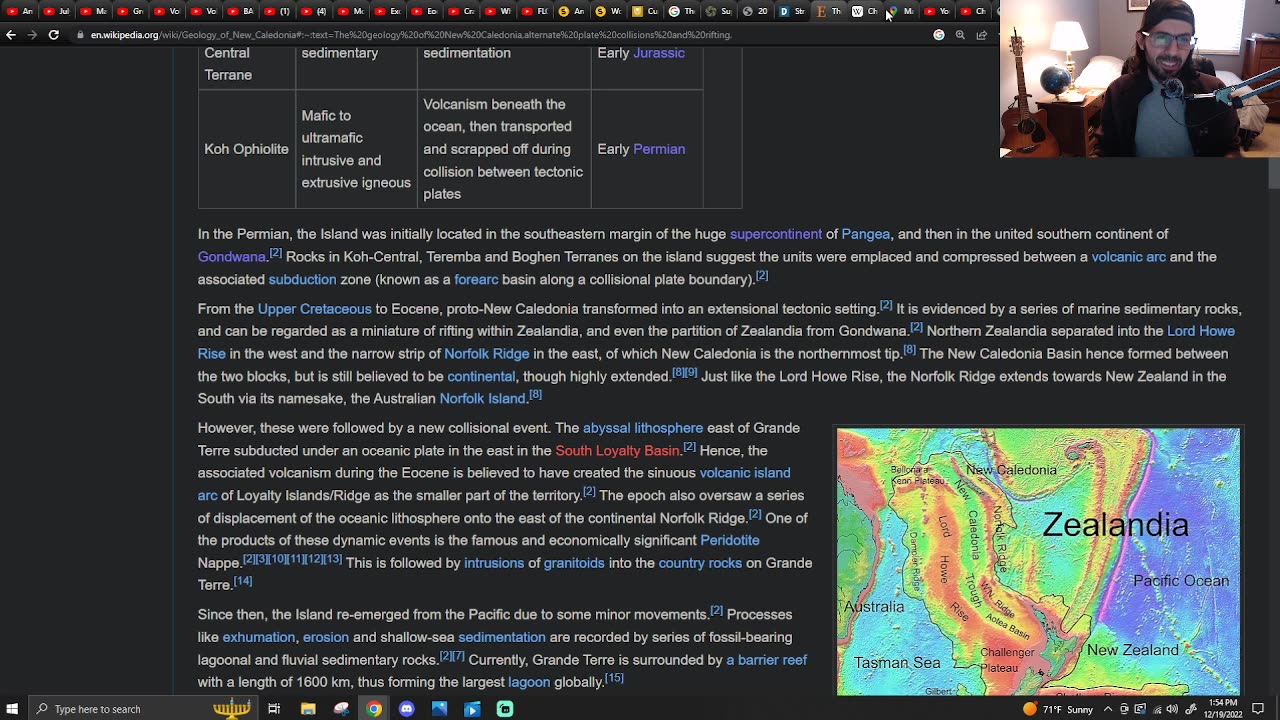This screenshot has width=1280, height=720.
Task: Open Wi-Fi network settings
Action: (x=1156, y=709)
